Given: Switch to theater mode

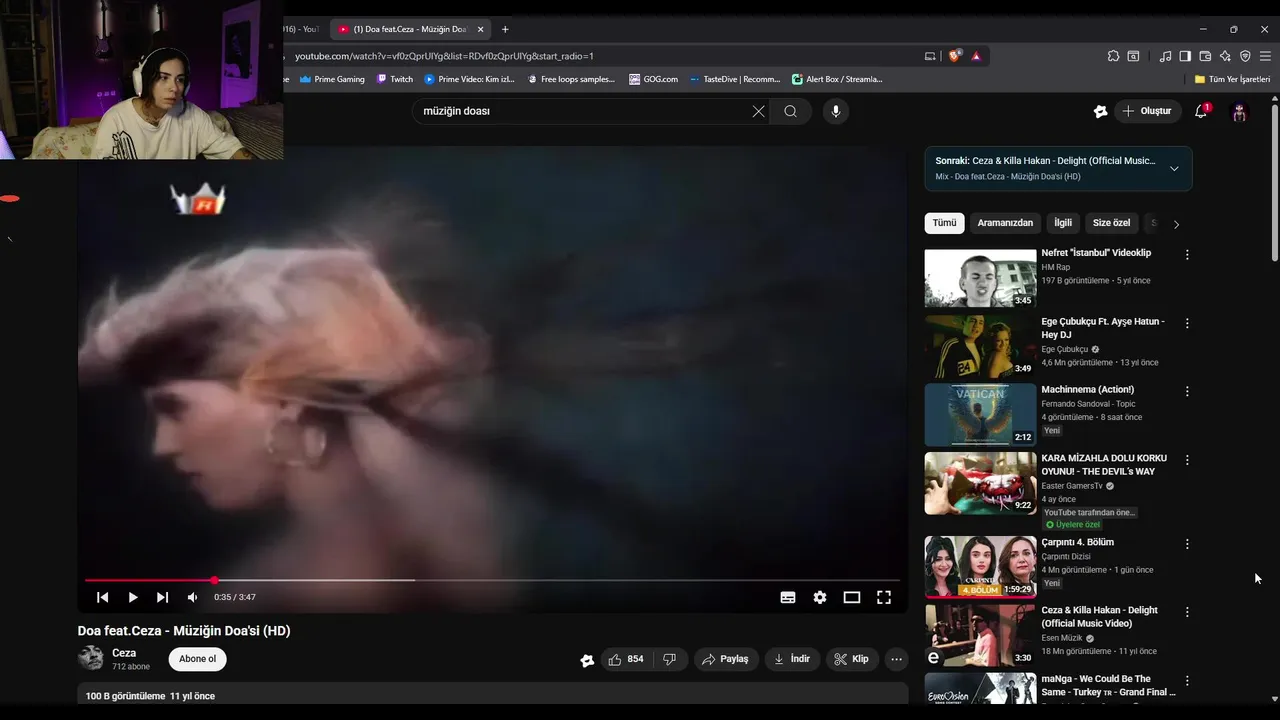Looking at the screenshot, I should click(x=852, y=597).
